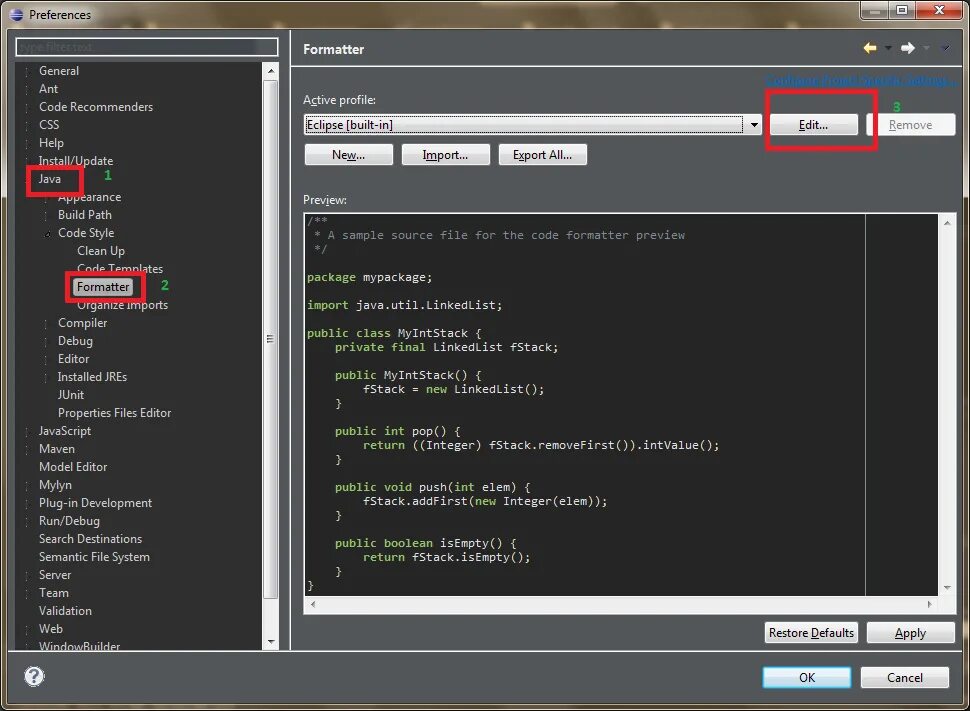
Task: Select Appearance under Java
Action: (90, 197)
